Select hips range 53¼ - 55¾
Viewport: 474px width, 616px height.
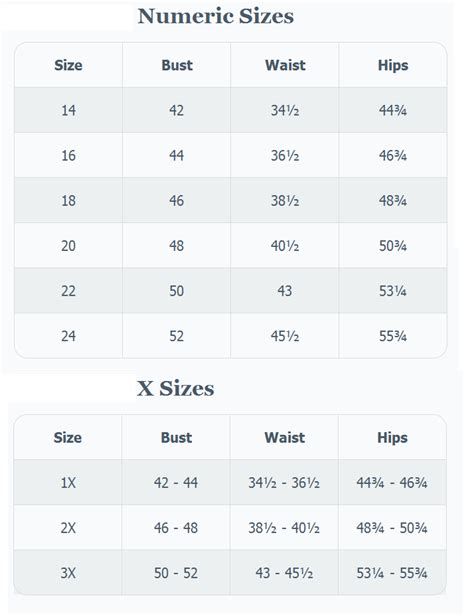[x=392, y=573]
